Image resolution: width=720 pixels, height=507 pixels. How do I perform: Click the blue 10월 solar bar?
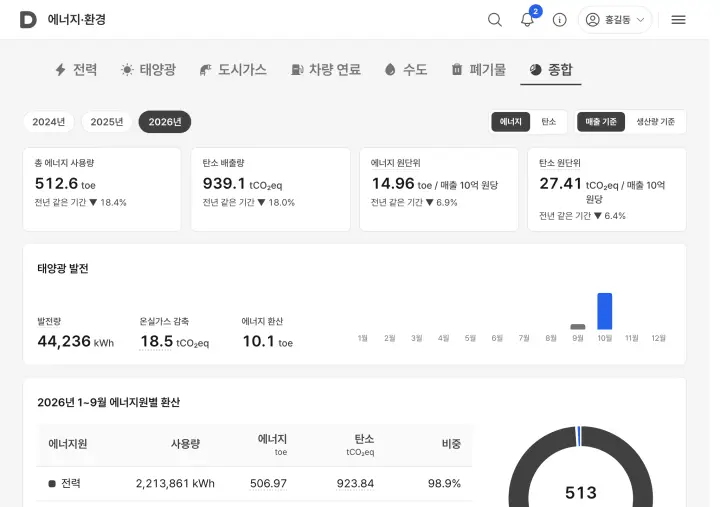604,311
